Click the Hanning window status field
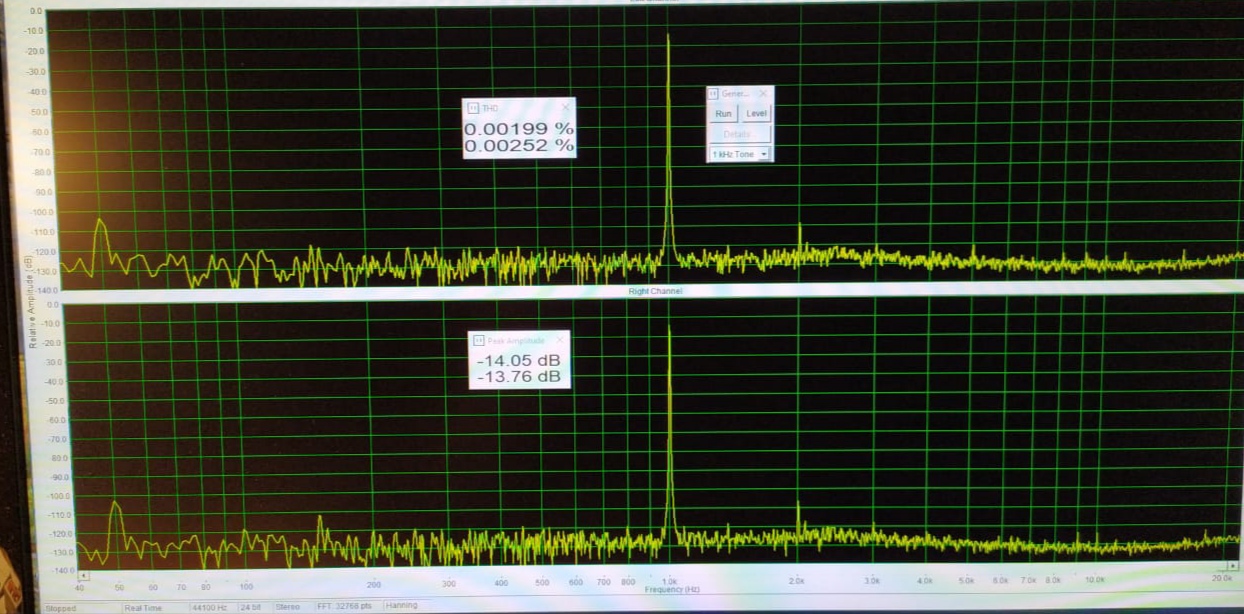Screen dimensions: 1244x614 [x=401, y=607]
